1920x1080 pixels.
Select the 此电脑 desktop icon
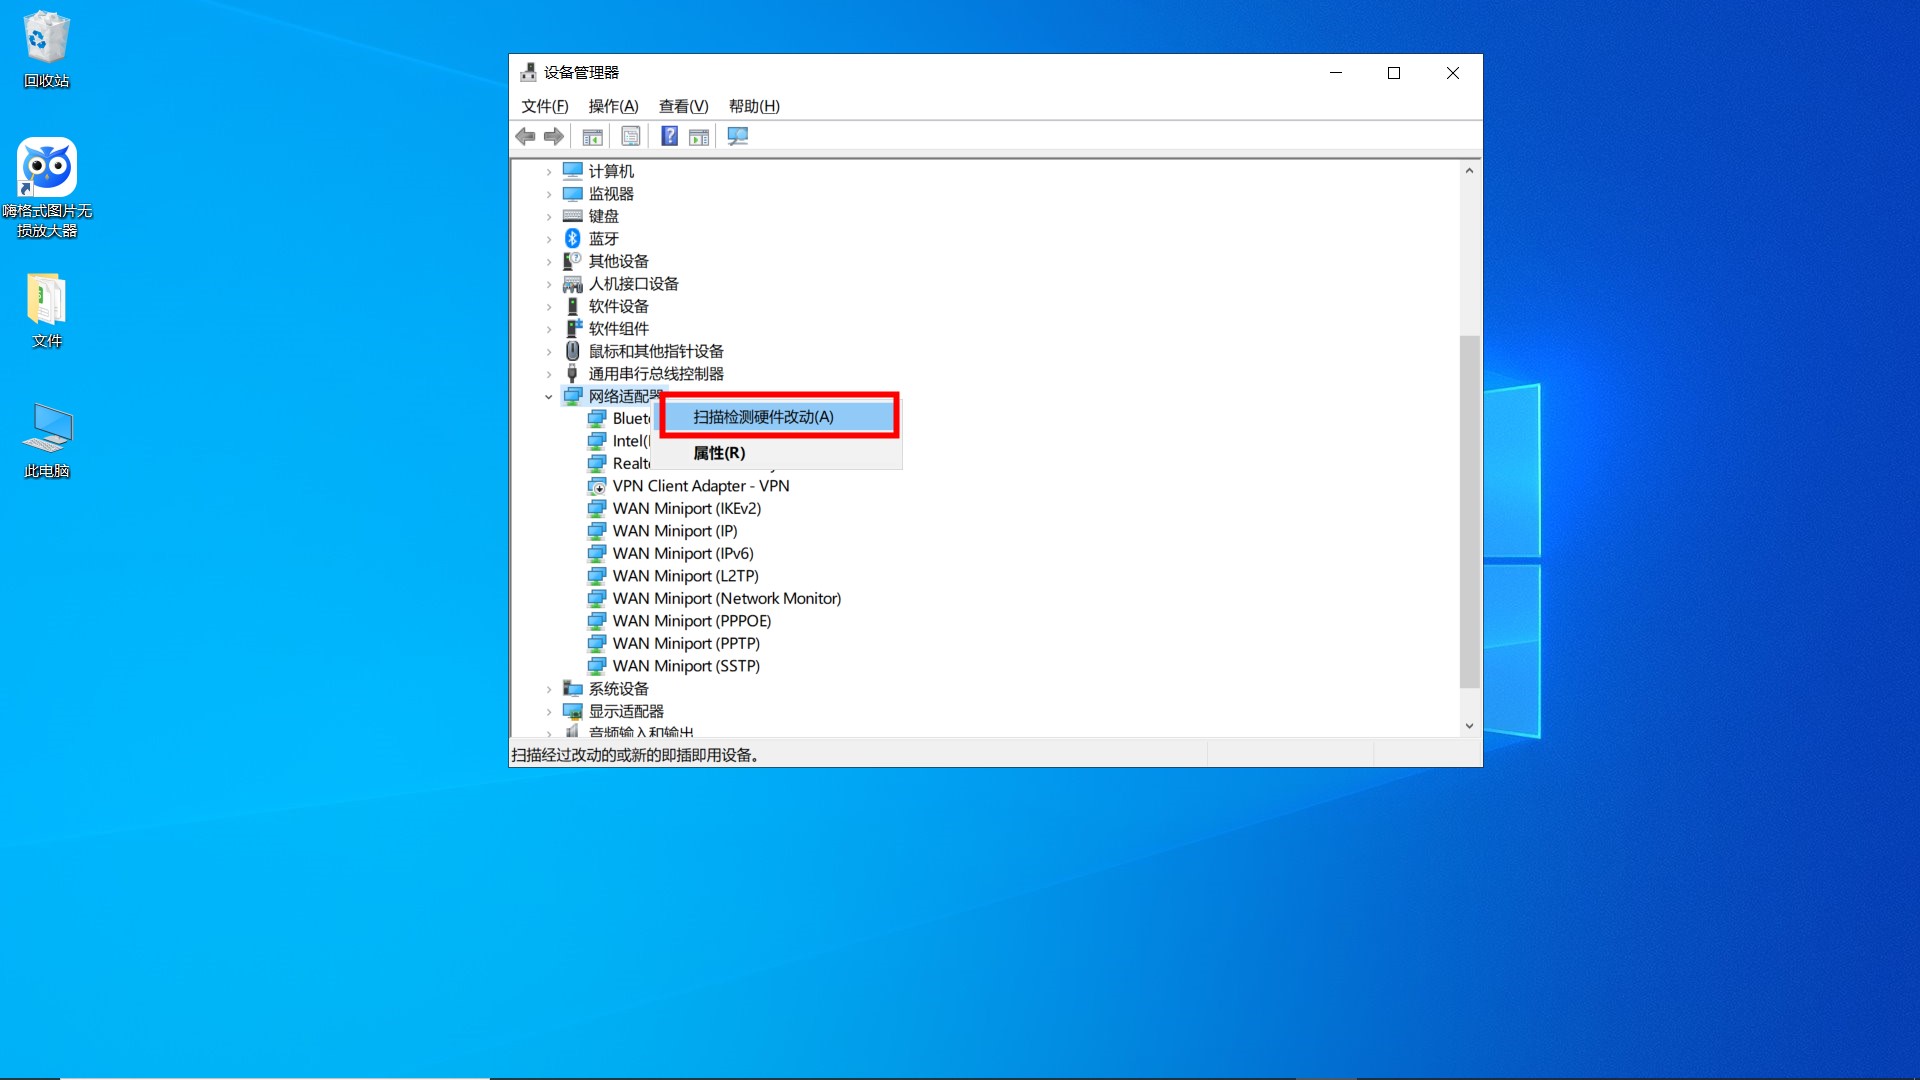tap(46, 438)
